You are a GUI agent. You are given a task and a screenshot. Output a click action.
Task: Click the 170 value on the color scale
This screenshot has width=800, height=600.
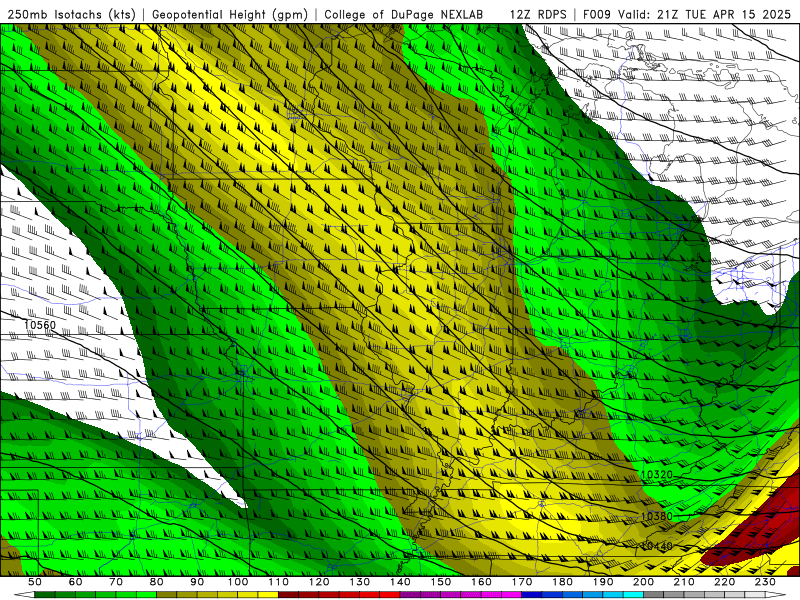(522, 582)
